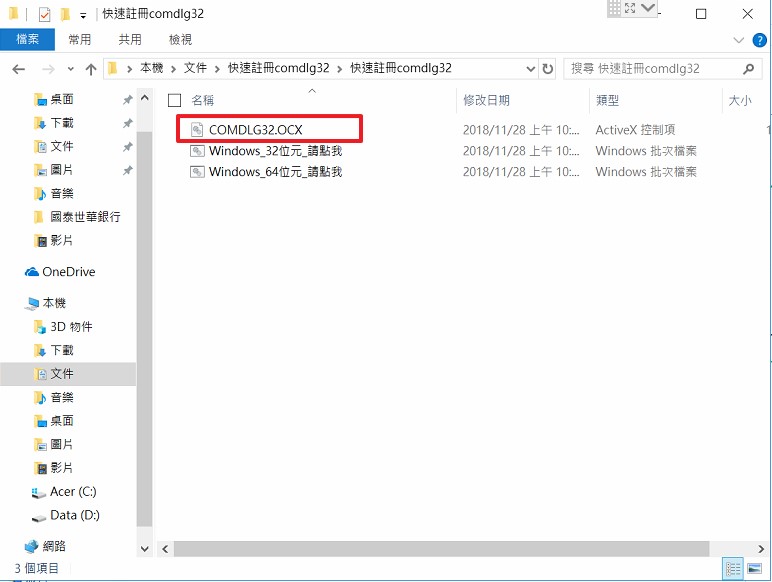Select the COMDLG32.OCX file
This screenshot has height=582, width=772.
tap(256, 129)
